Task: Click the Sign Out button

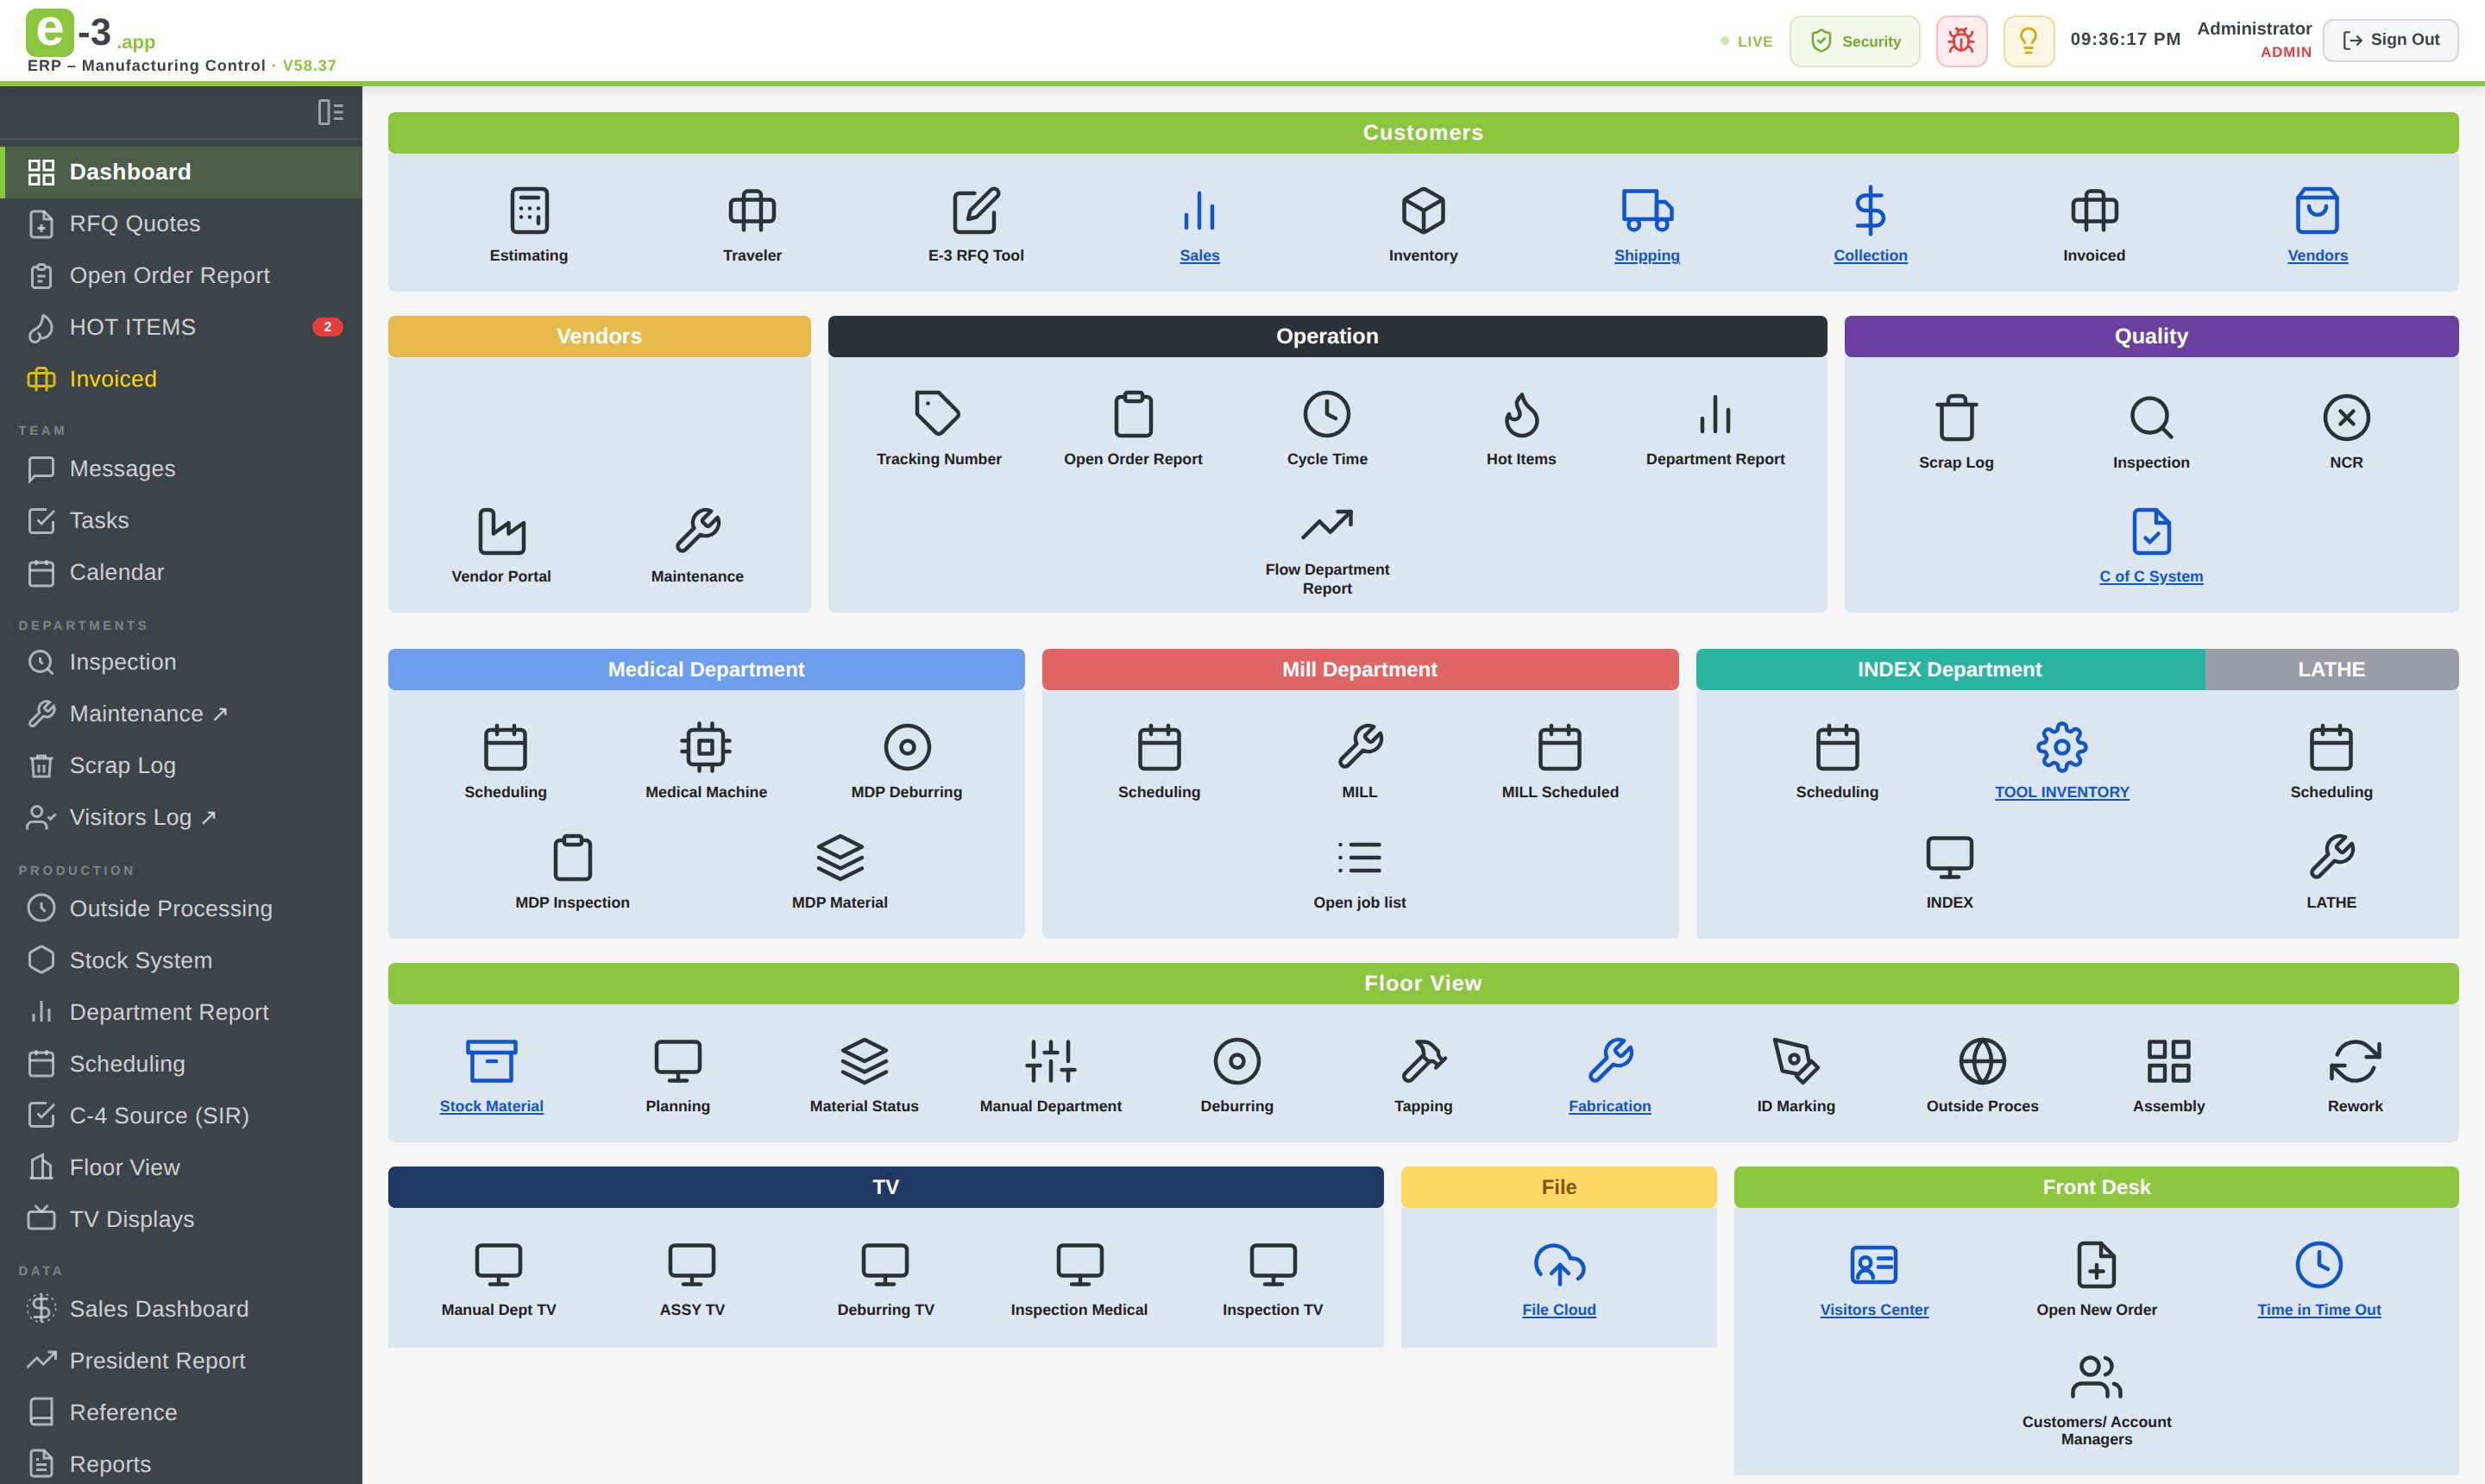Action: pyautogui.click(x=2390, y=40)
